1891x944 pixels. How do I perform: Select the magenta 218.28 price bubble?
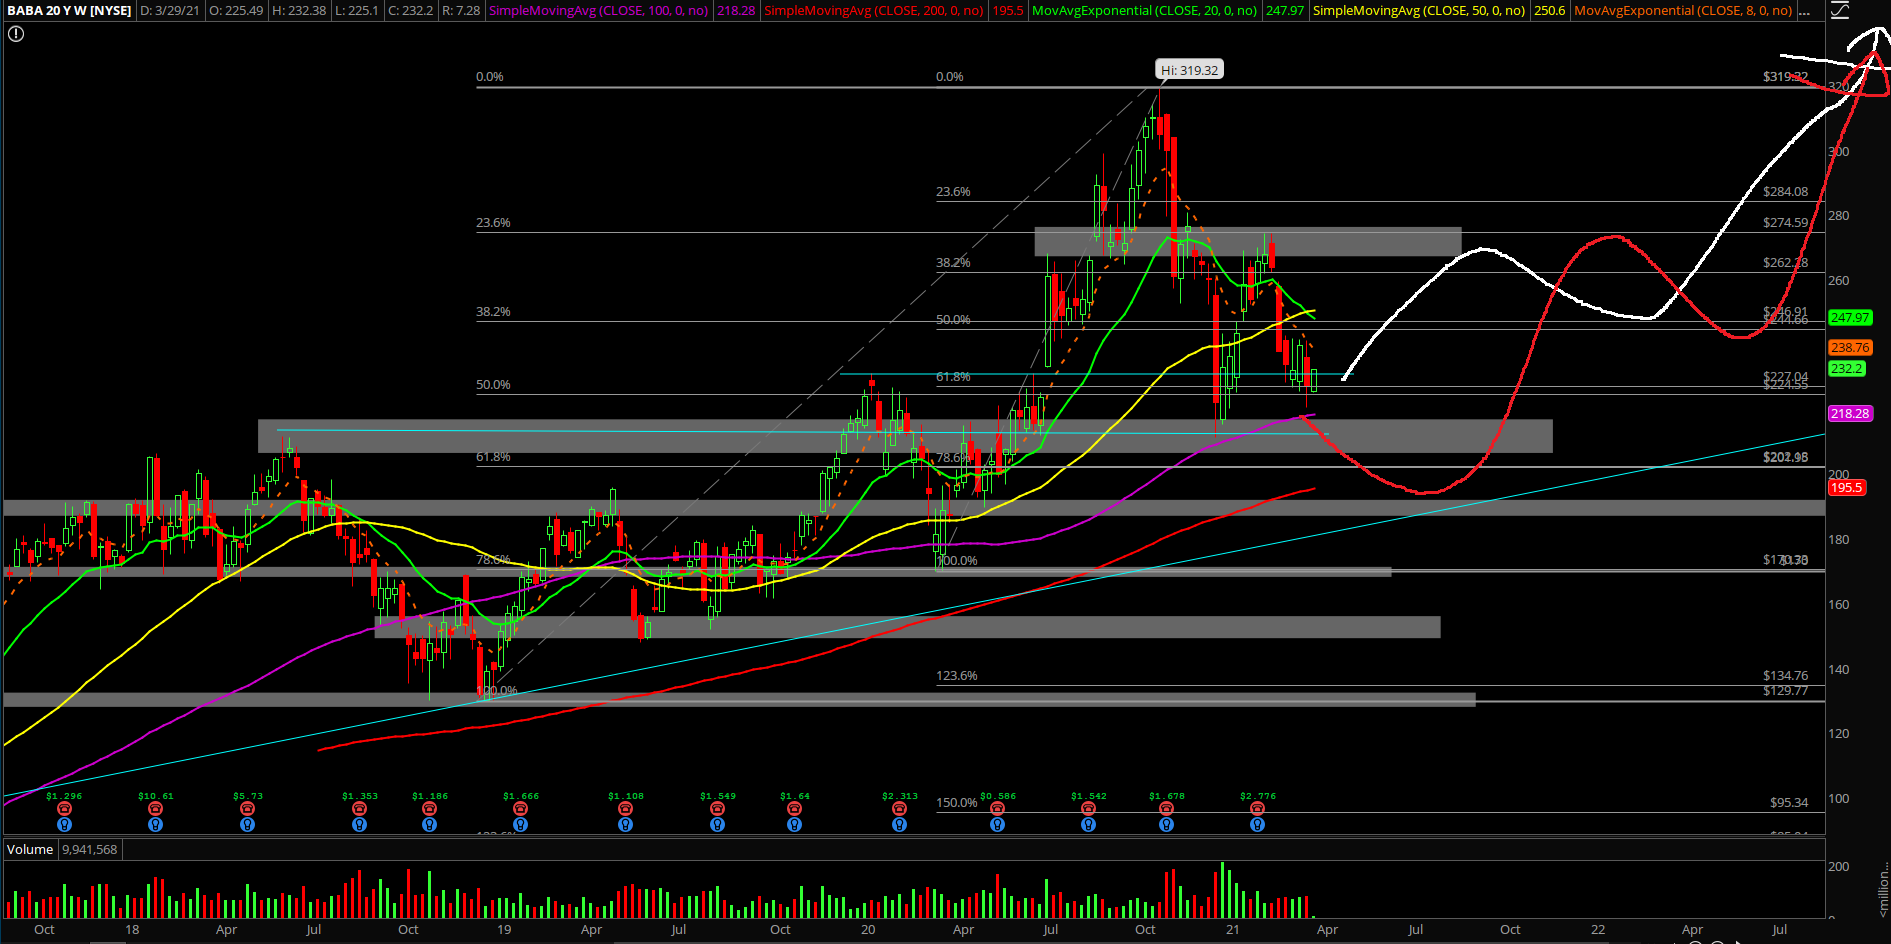[1850, 414]
